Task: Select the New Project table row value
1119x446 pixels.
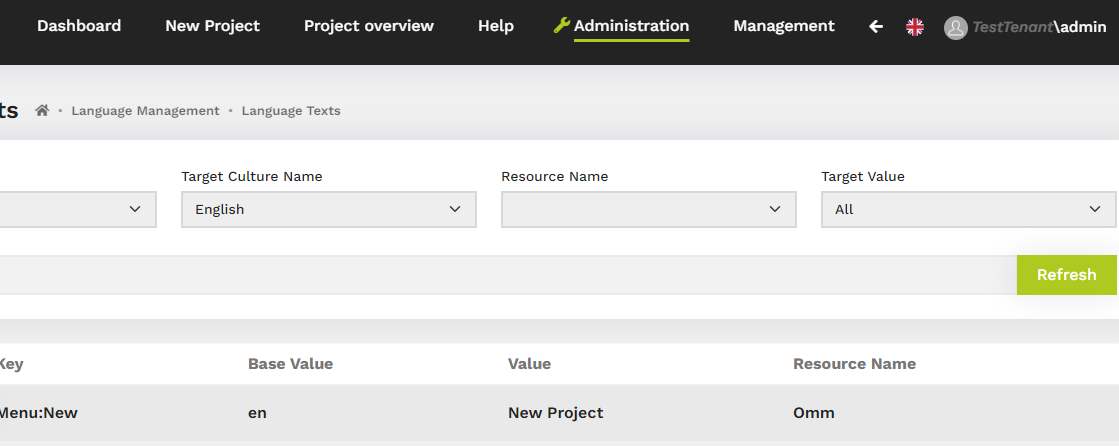Action: [x=555, y=413]
